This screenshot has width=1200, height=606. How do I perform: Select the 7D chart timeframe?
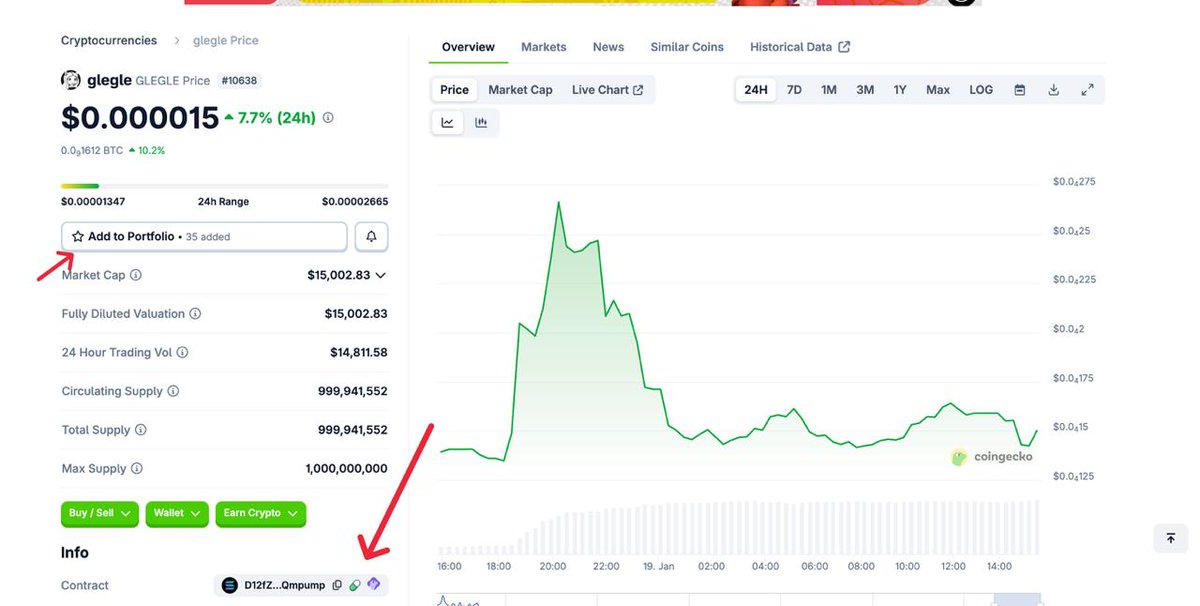tap(793, 89)
